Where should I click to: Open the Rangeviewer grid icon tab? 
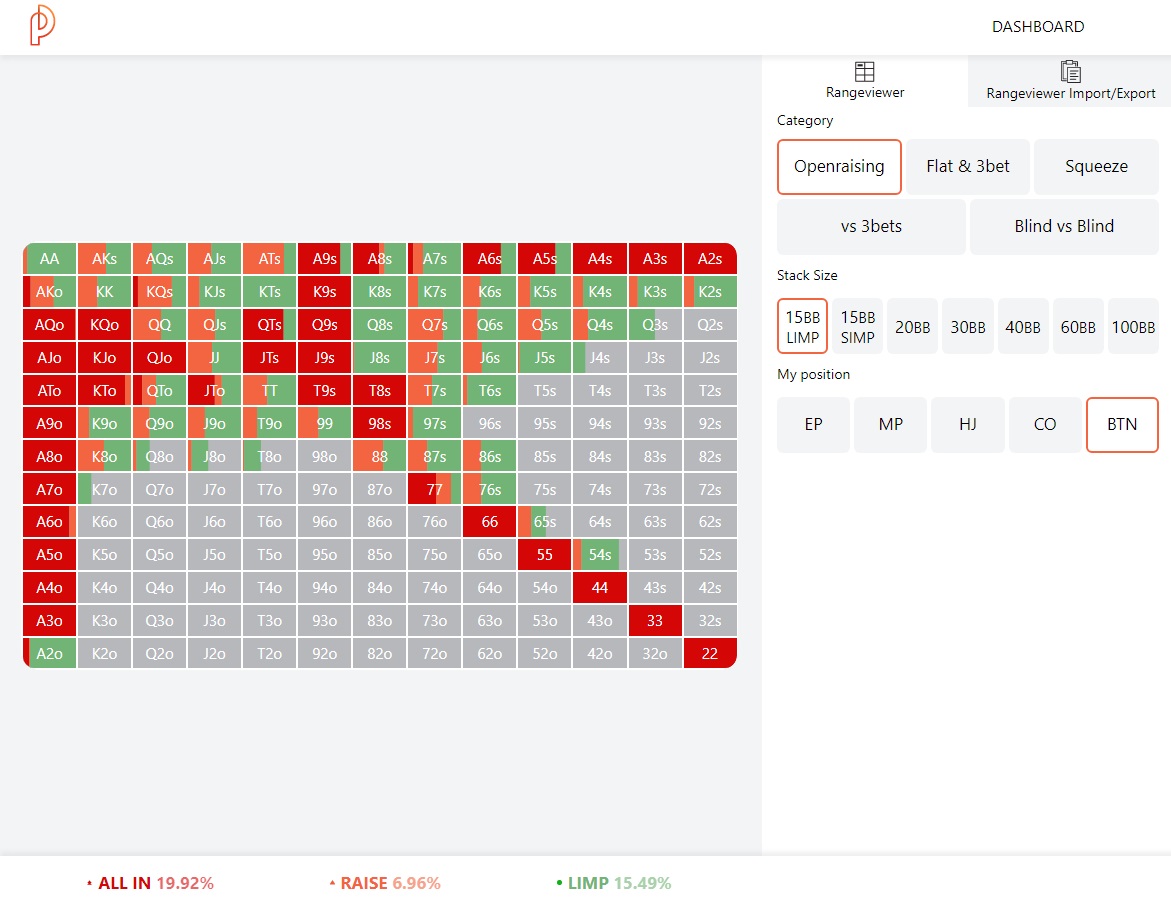coord(864,72)
